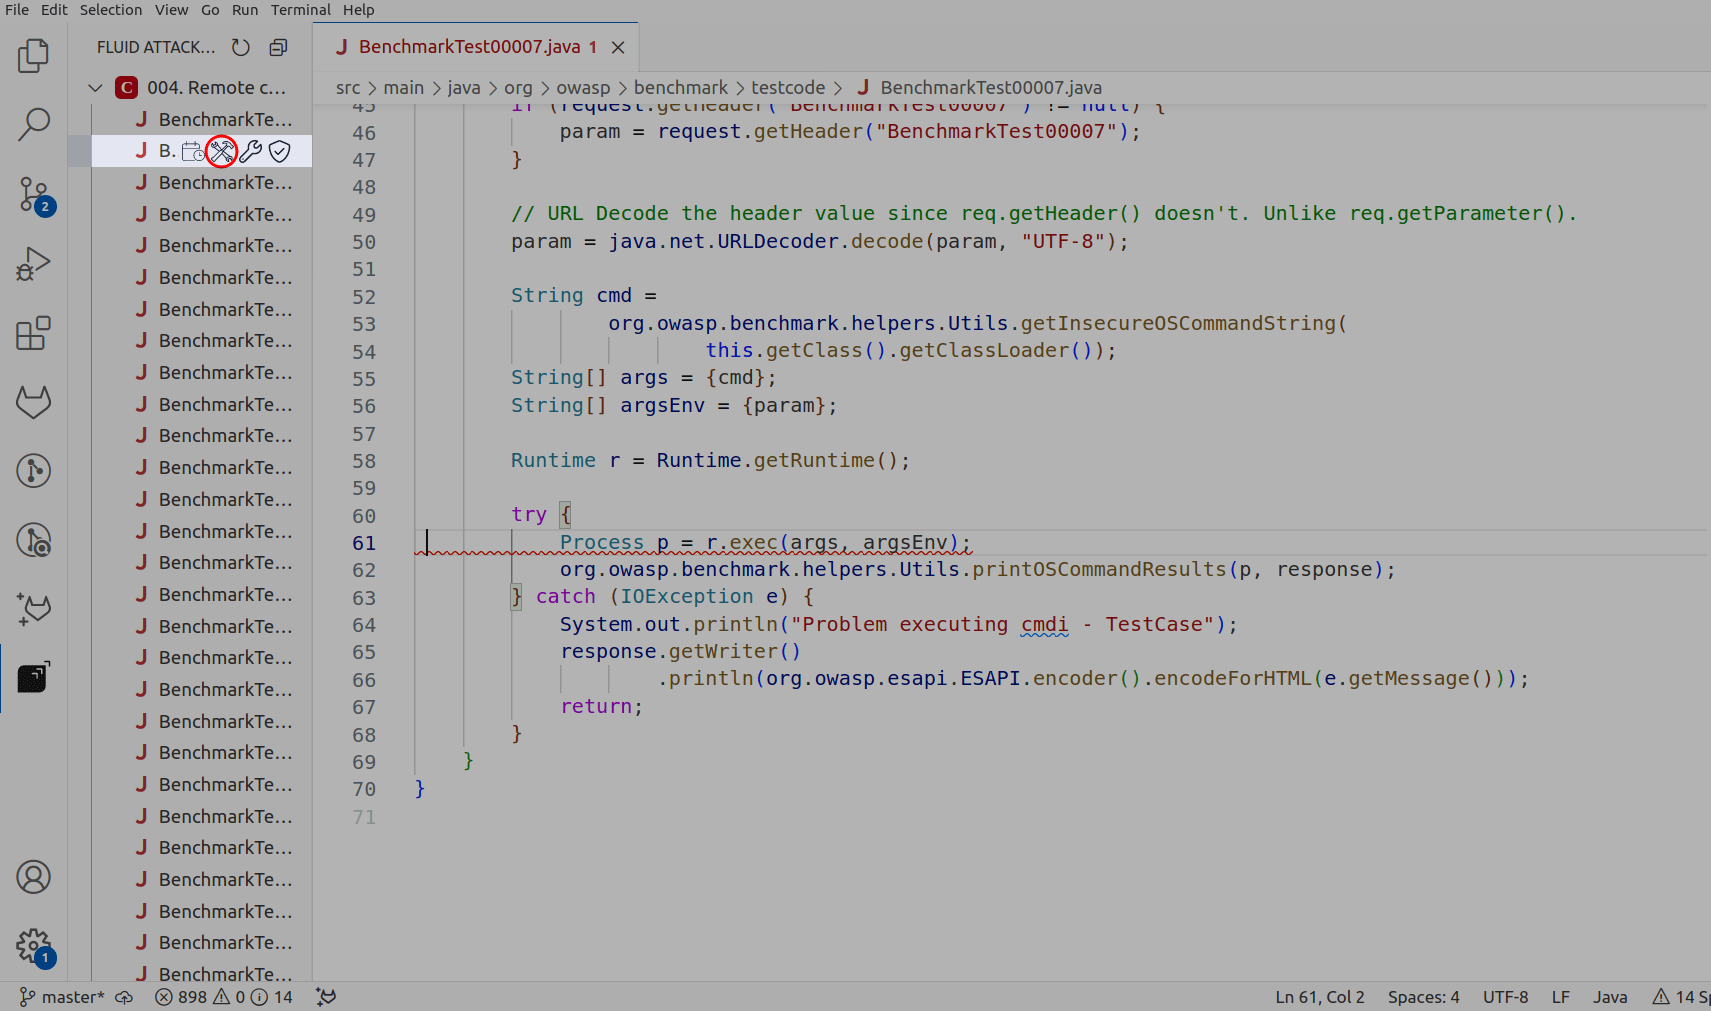This screenshot has width=1711, height=1011.
Task: Click the r.exec(args, argsEnv) call
Action: point(832,543)
